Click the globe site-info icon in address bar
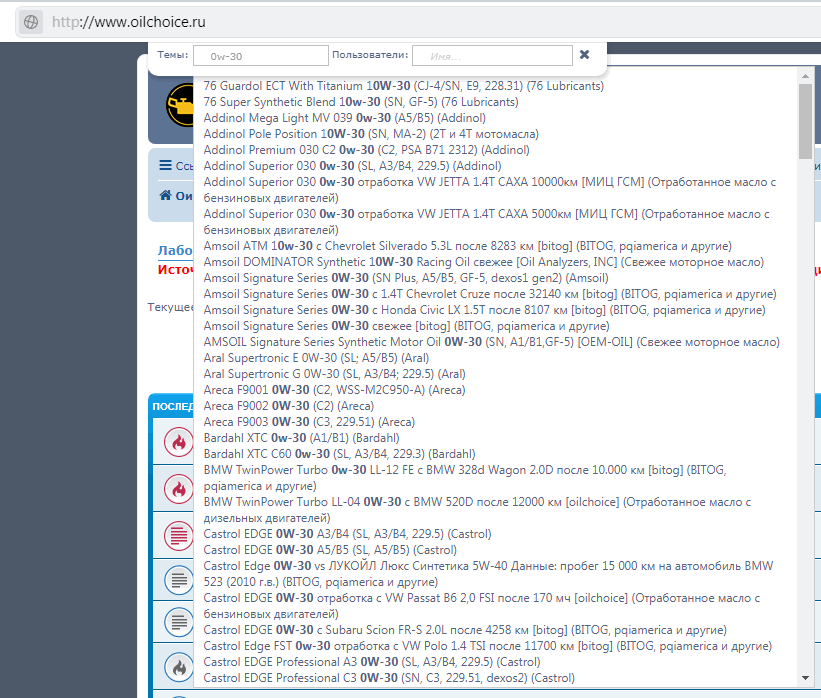This screenshot has width=821, height=698. (x=31, y=22)
